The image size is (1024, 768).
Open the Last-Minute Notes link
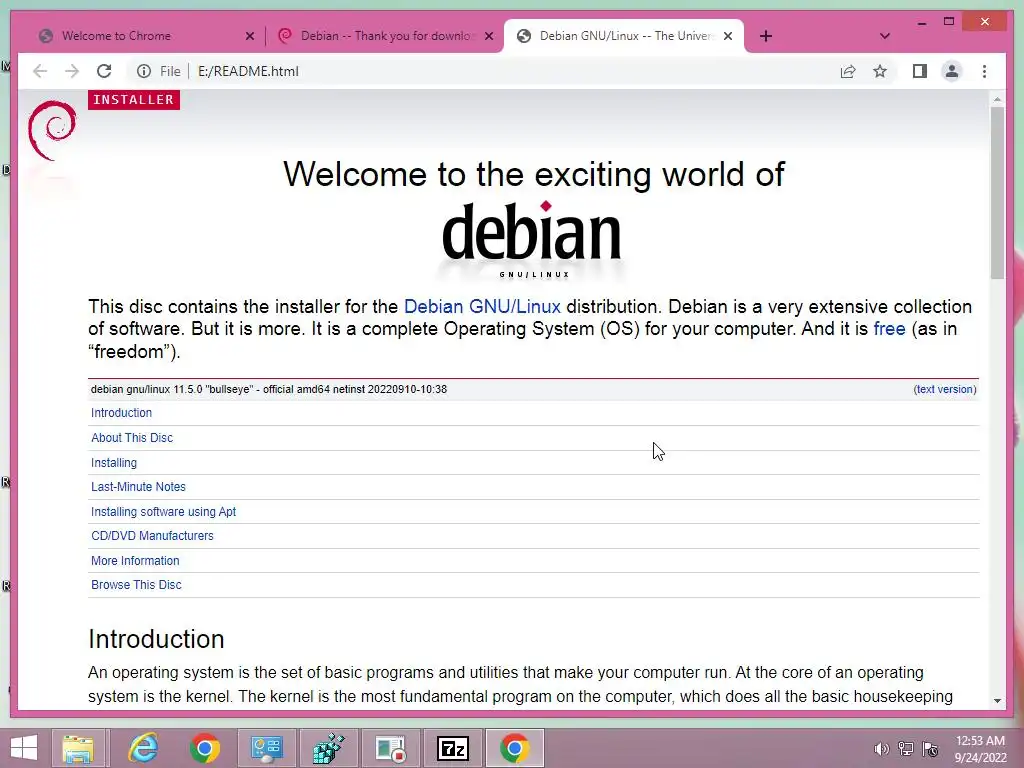(x=138, y=487)
